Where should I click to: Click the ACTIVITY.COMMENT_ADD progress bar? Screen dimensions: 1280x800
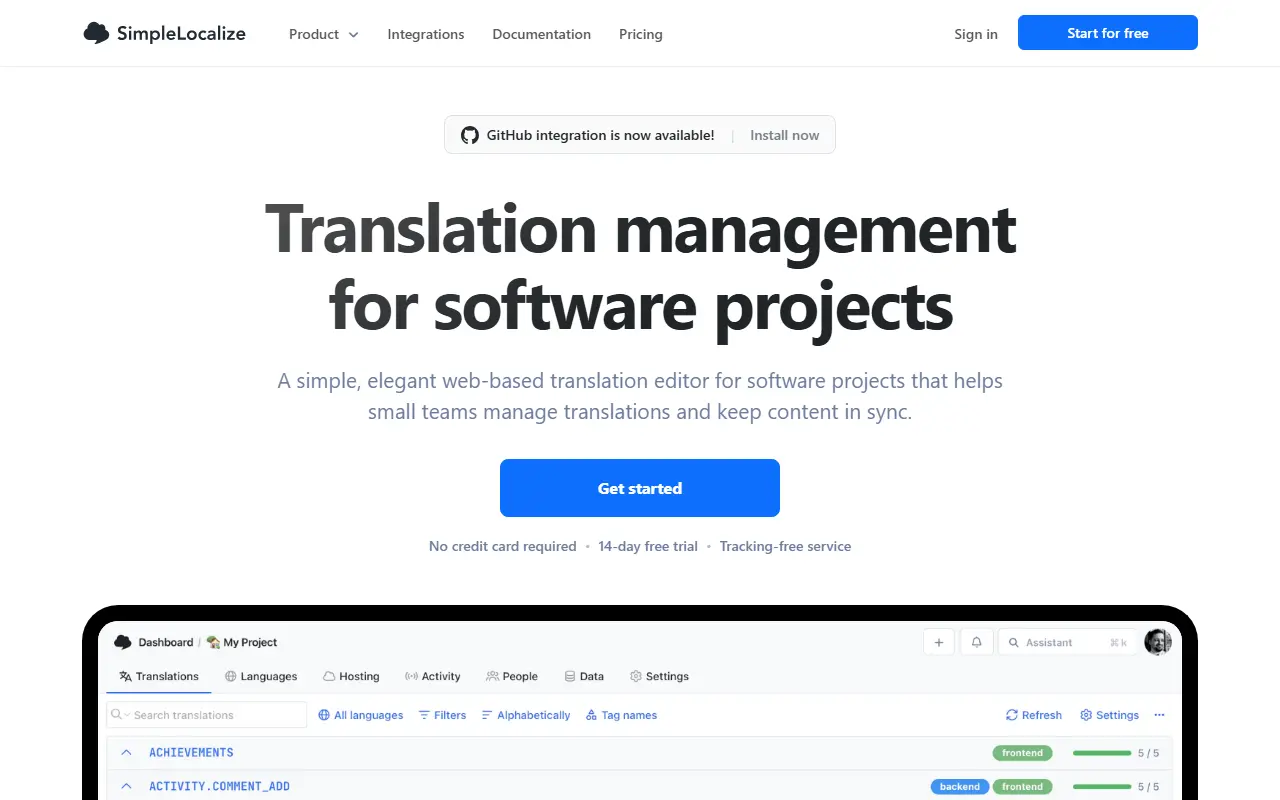click(x=1102, y=787)
